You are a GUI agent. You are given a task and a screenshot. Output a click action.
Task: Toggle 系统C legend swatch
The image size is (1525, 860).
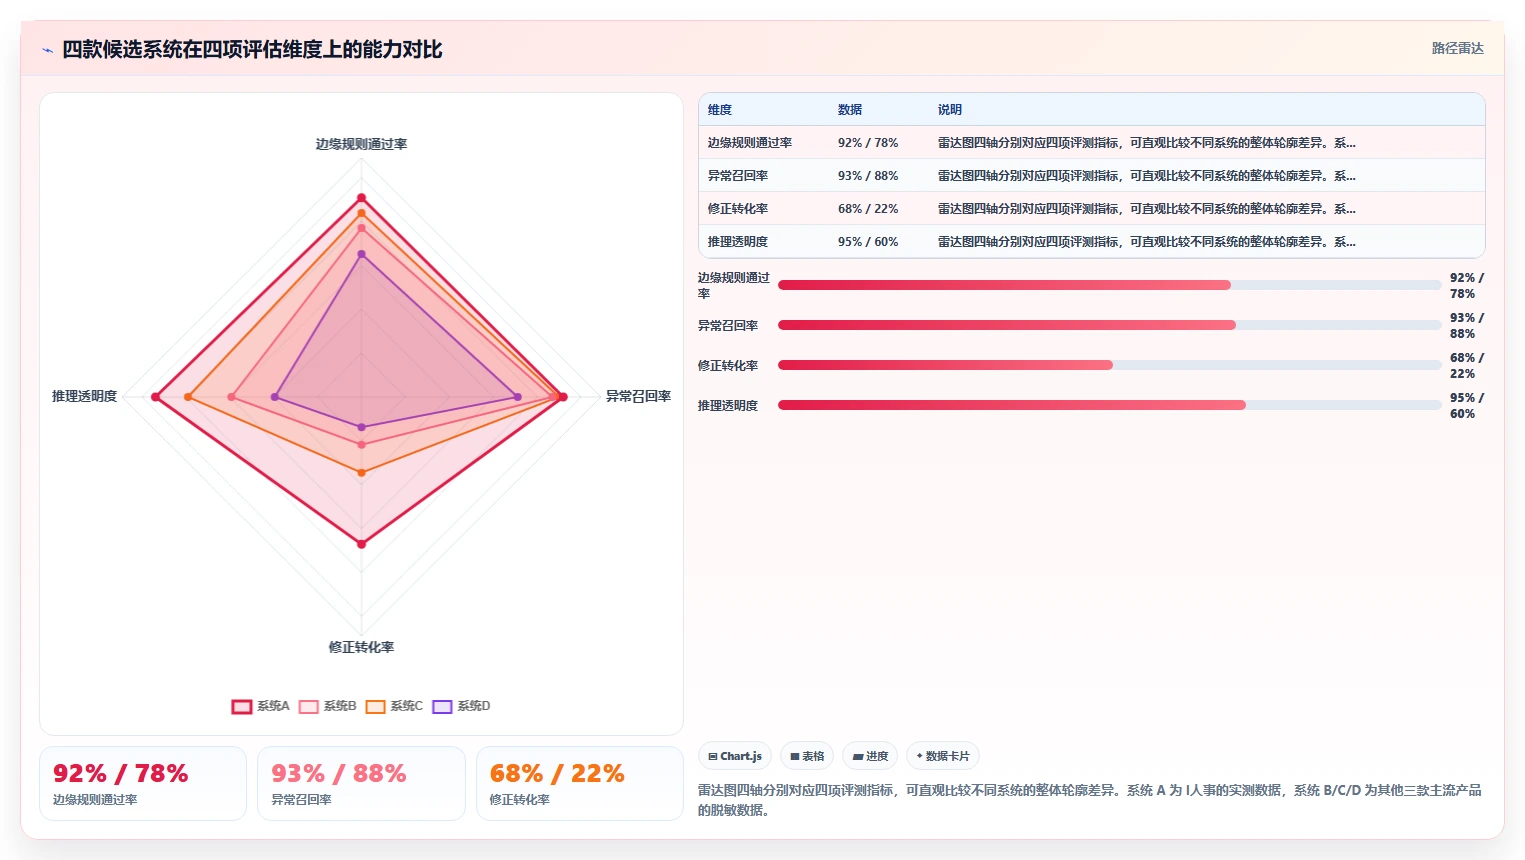point(375,706)
